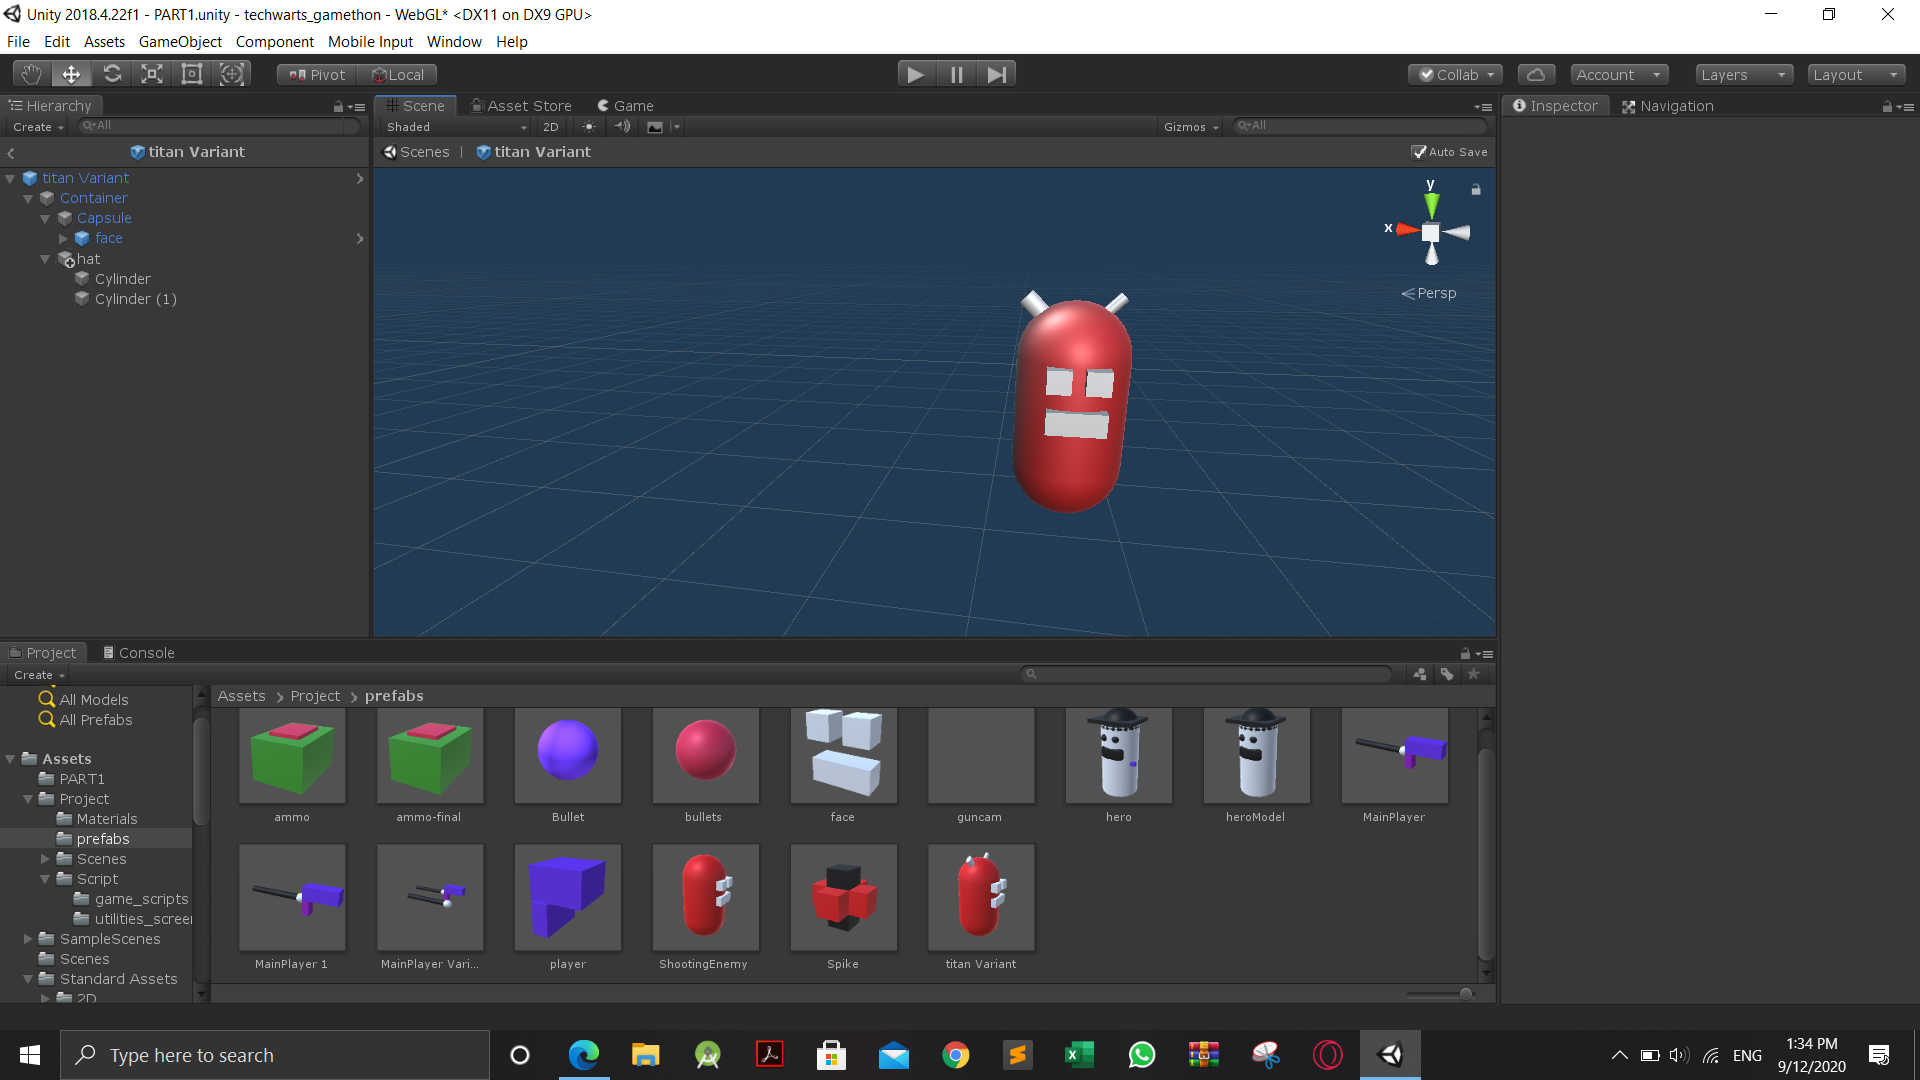Switch to the Console tab
The image size is (1920, 1080).
(139, 652)
